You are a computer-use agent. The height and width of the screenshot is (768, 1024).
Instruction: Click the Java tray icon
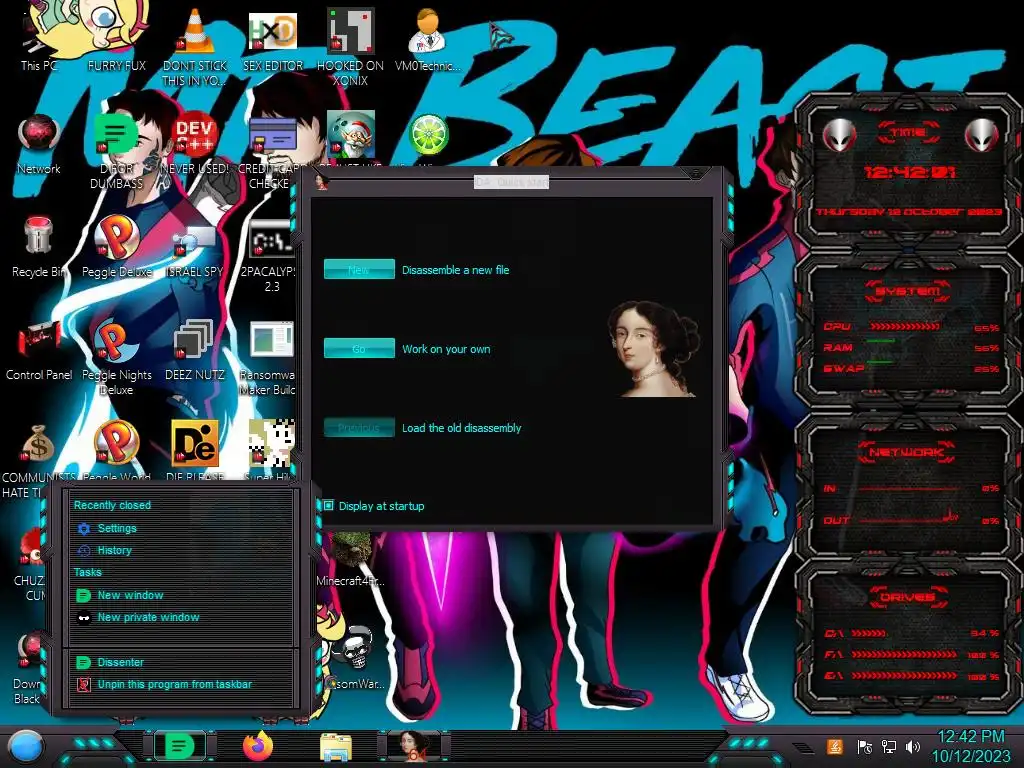point(834,746)
